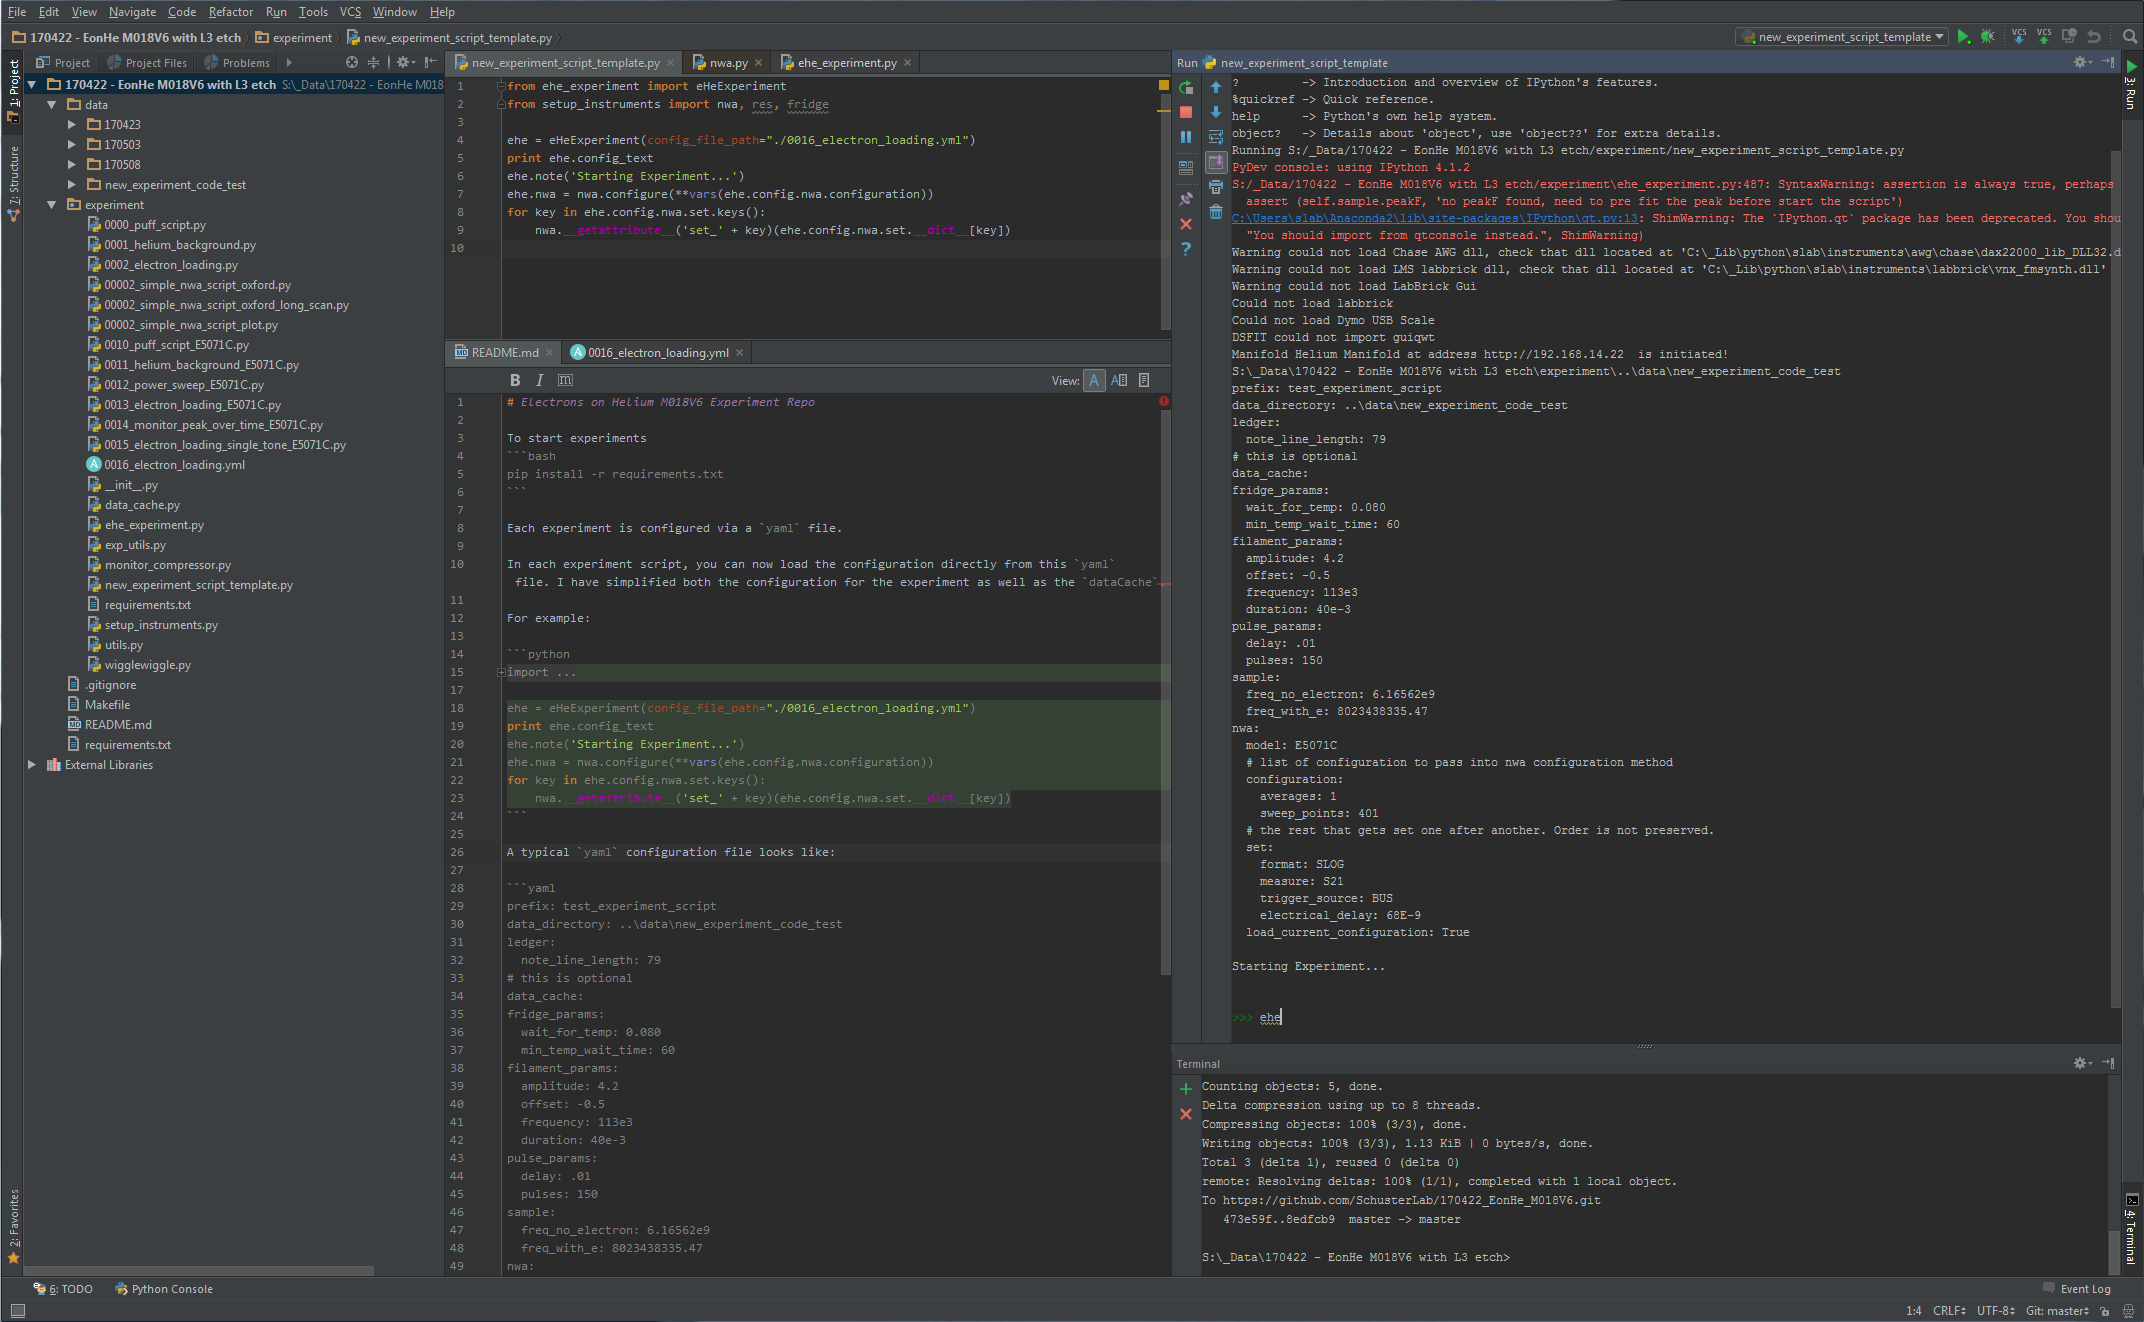Image resolution: width=2144 pixels, height=1322 pixels.
Task: Click IPython qt.py:13 link in console
Action: (1434, 218)
